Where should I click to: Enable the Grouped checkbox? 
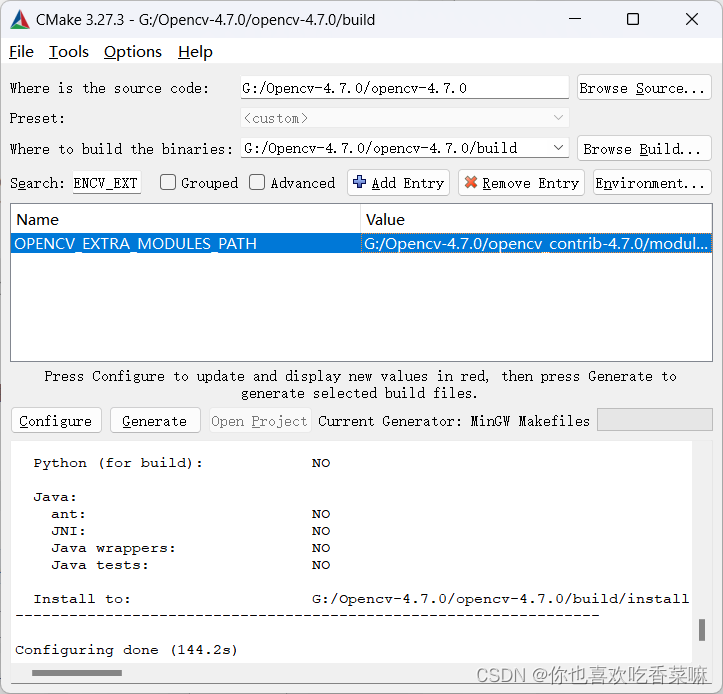coord(168,183)
